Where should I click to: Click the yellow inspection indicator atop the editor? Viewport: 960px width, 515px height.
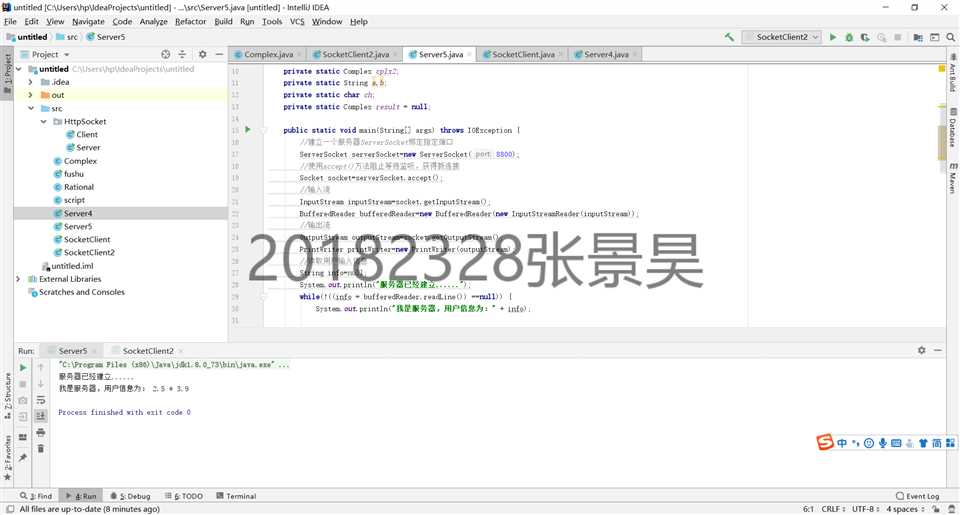(942, 69)
